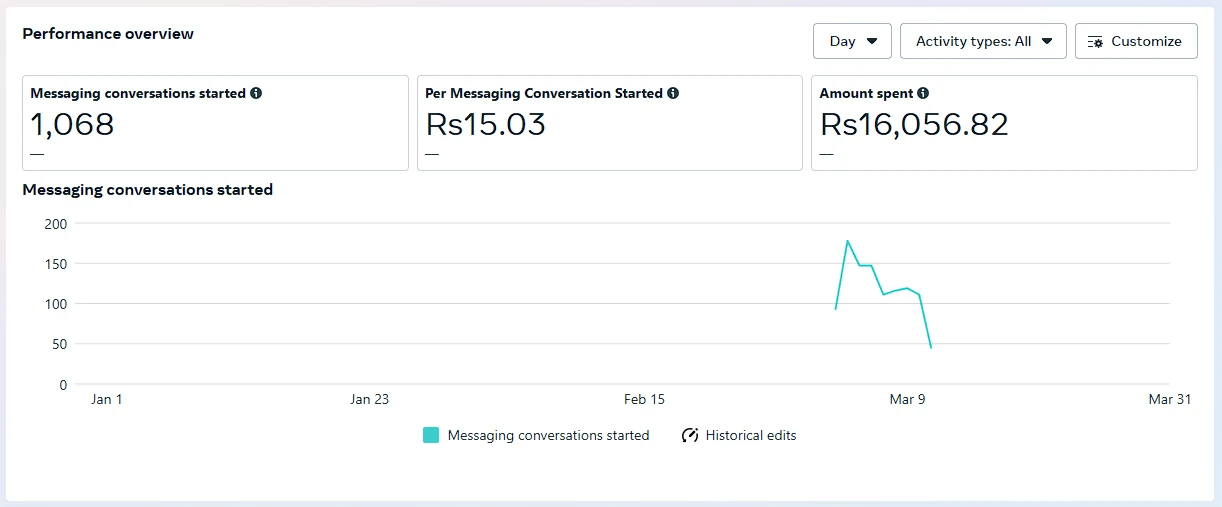Open the Day time-granularity dropdown

coord(852,41)
